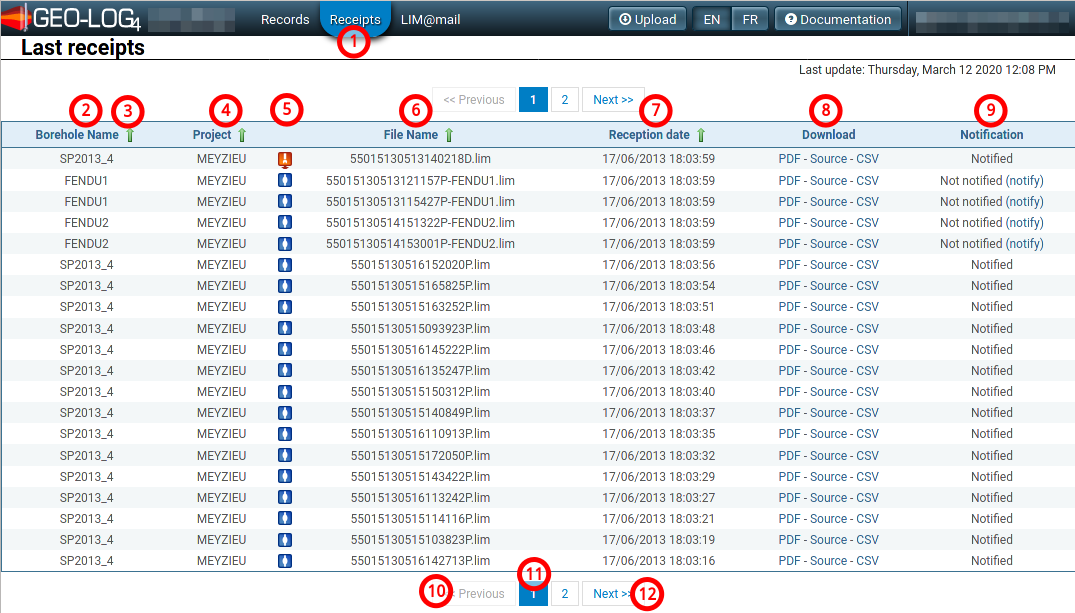Click the notify link in the first FENDU1 row
This screenshot has height=613, width=1075.
[1024, 181]
